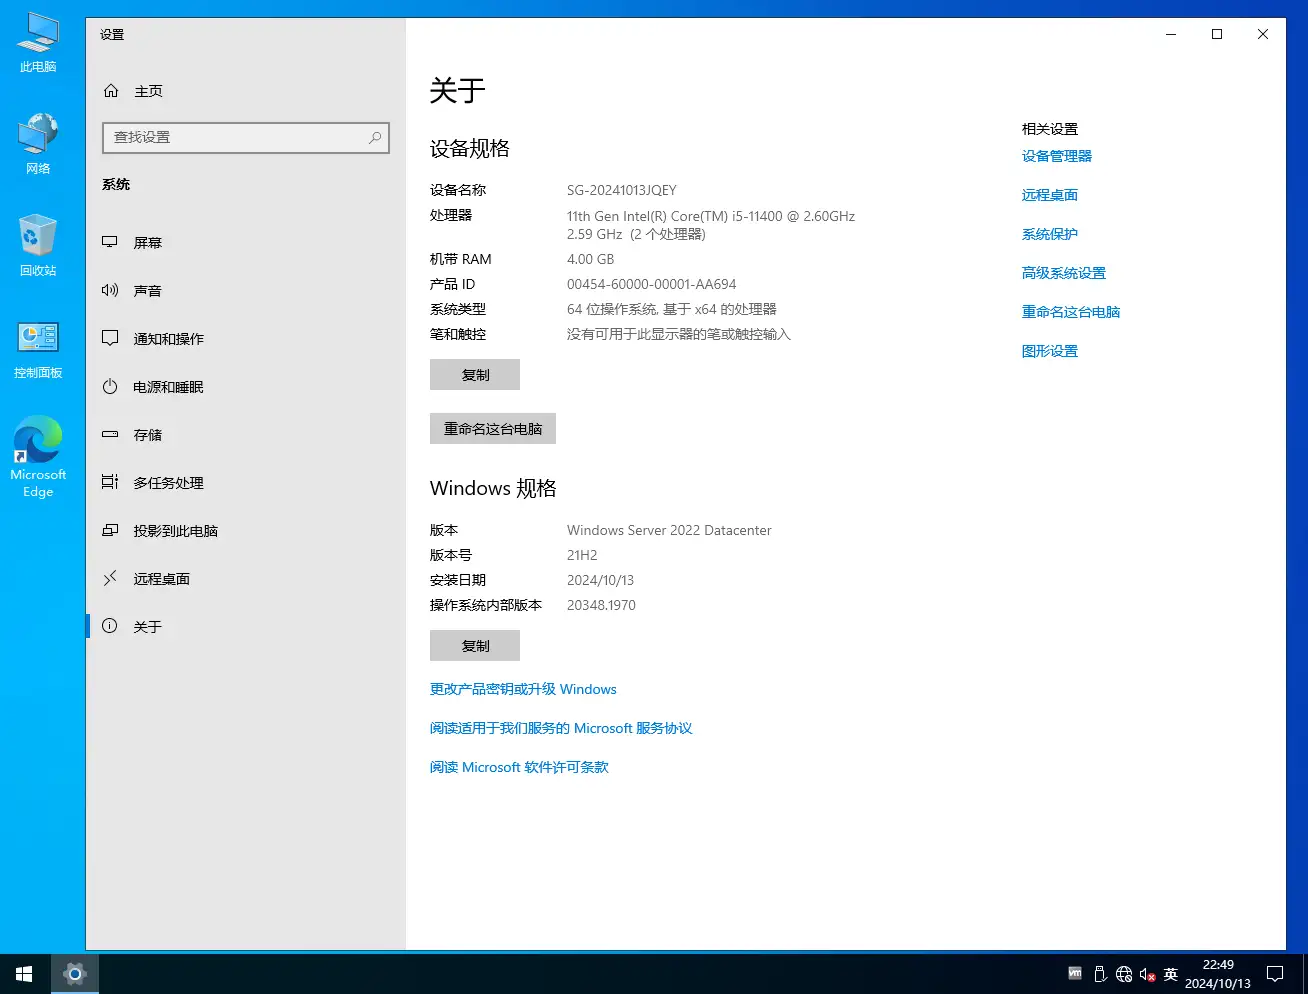The image size is (1308, 994).
Task: Click the 重命名这台电脑 button
Action: 493,429
